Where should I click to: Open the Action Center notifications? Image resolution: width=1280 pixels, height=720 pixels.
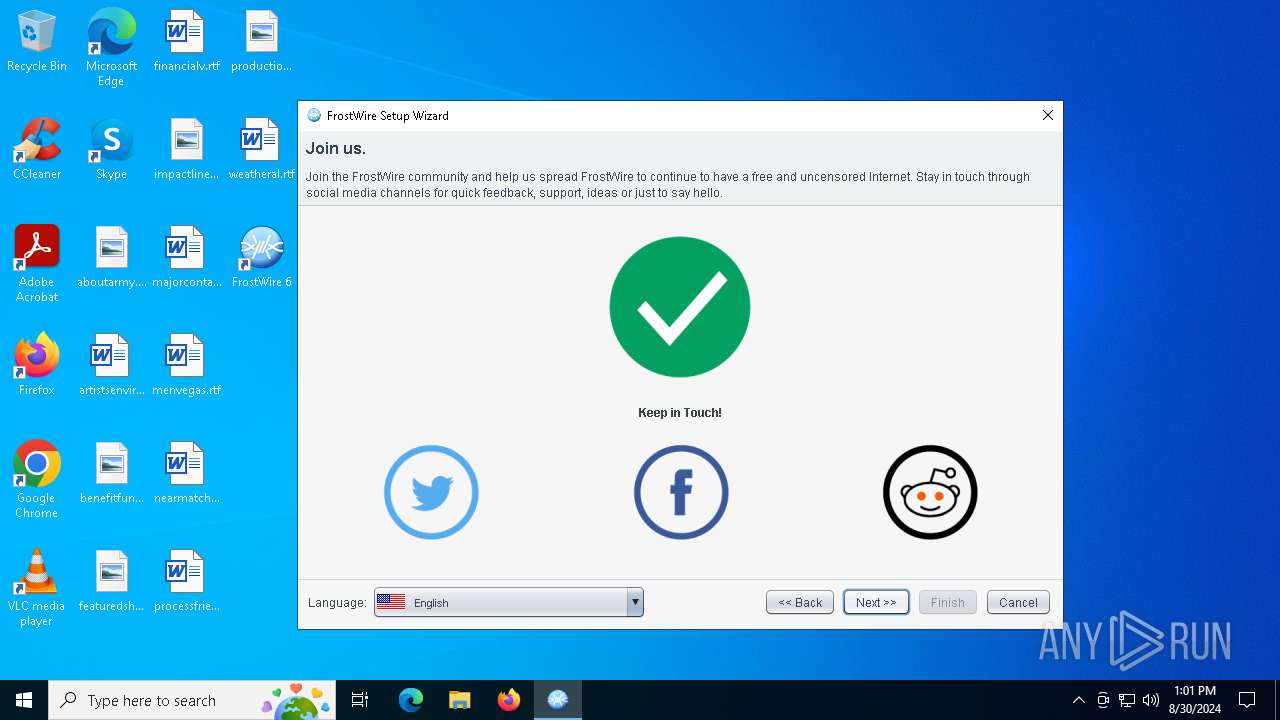click(x=1247, y=700)
